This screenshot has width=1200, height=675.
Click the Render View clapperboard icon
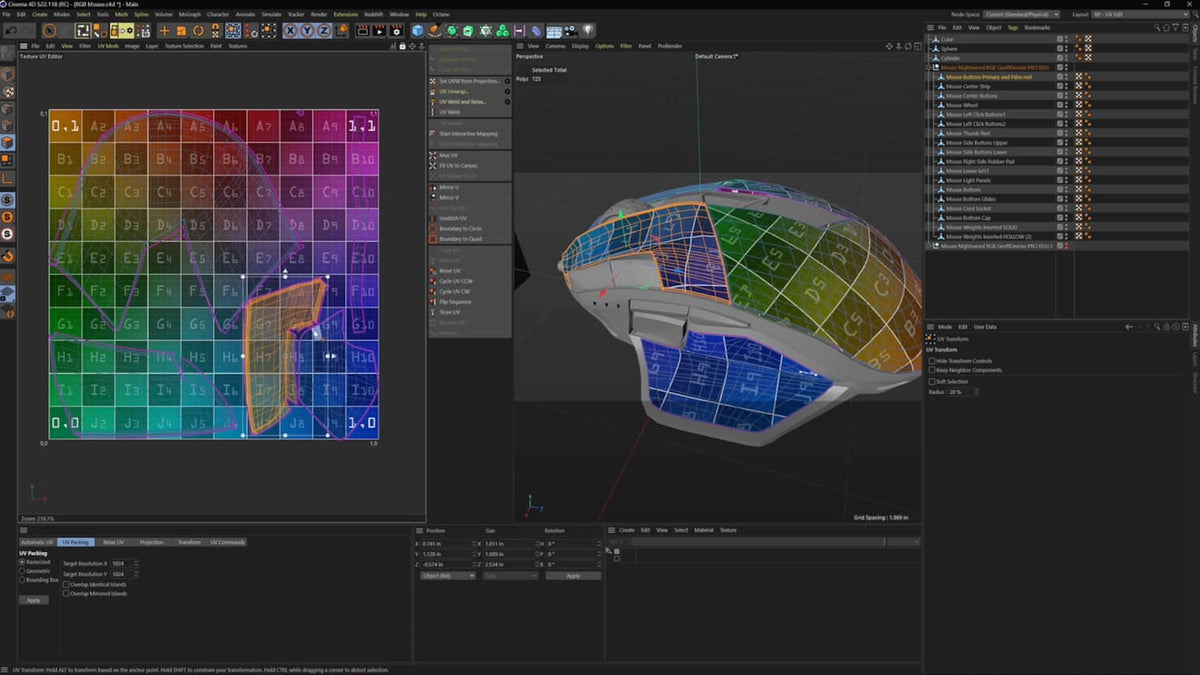click(x=361, y=30)
